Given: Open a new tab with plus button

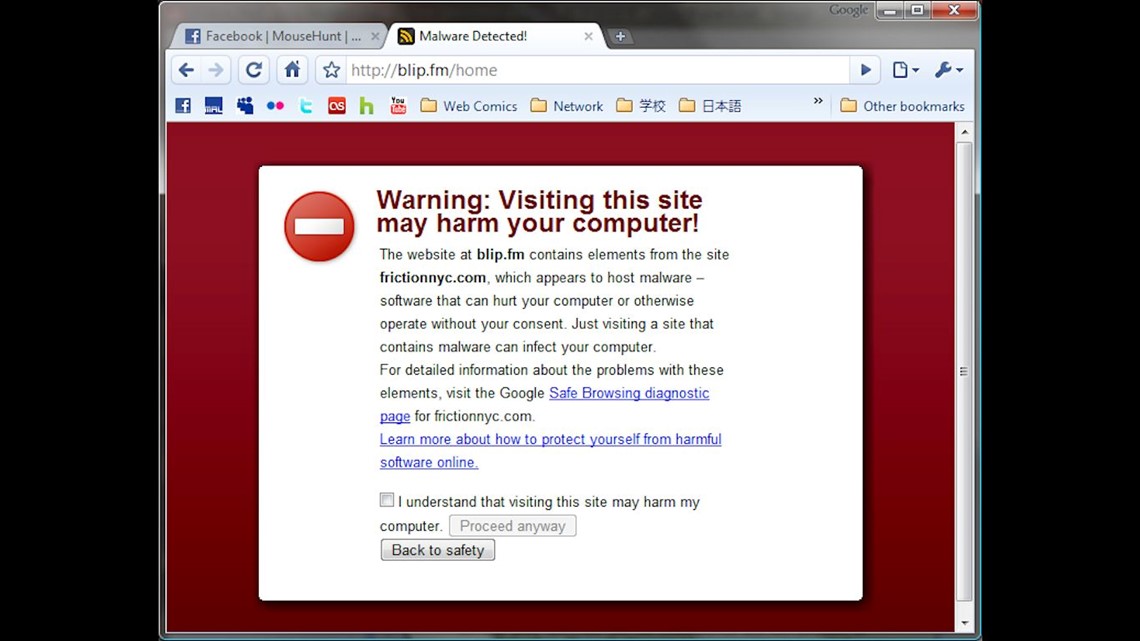Looking at the screenshot, I should [x=620, y=36].
